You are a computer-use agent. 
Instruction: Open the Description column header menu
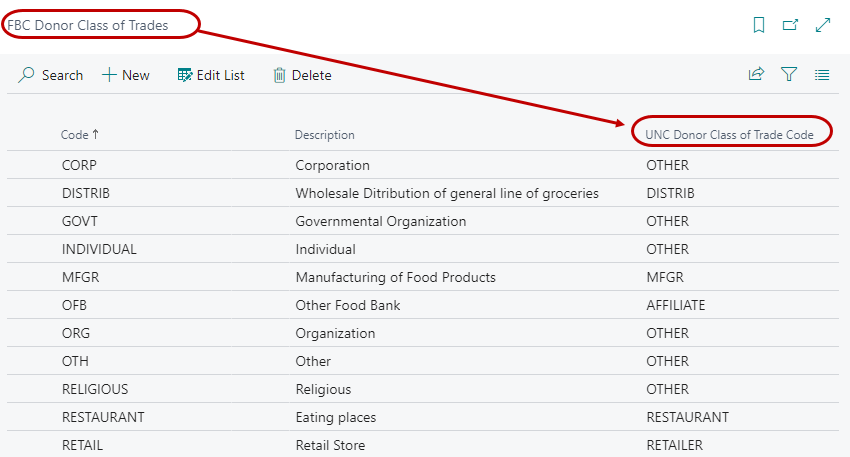pyautogui.click(x=324, y=135)
